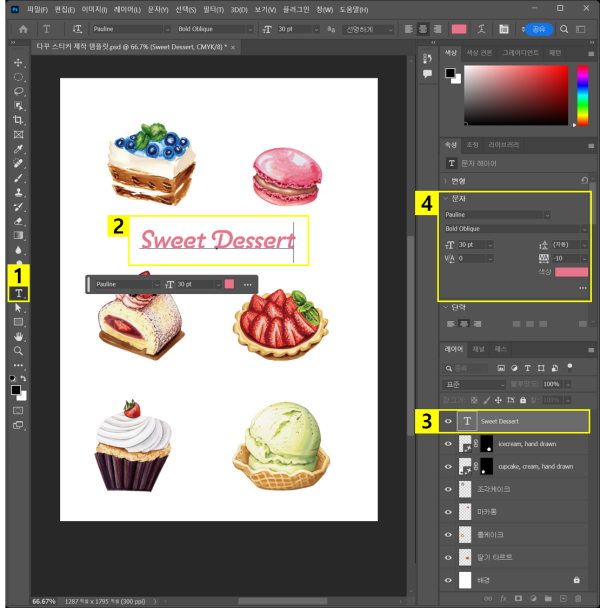600x608 pixels.
Task: Hide the icecream, hand drawn layer
Action: click(448, 444)
